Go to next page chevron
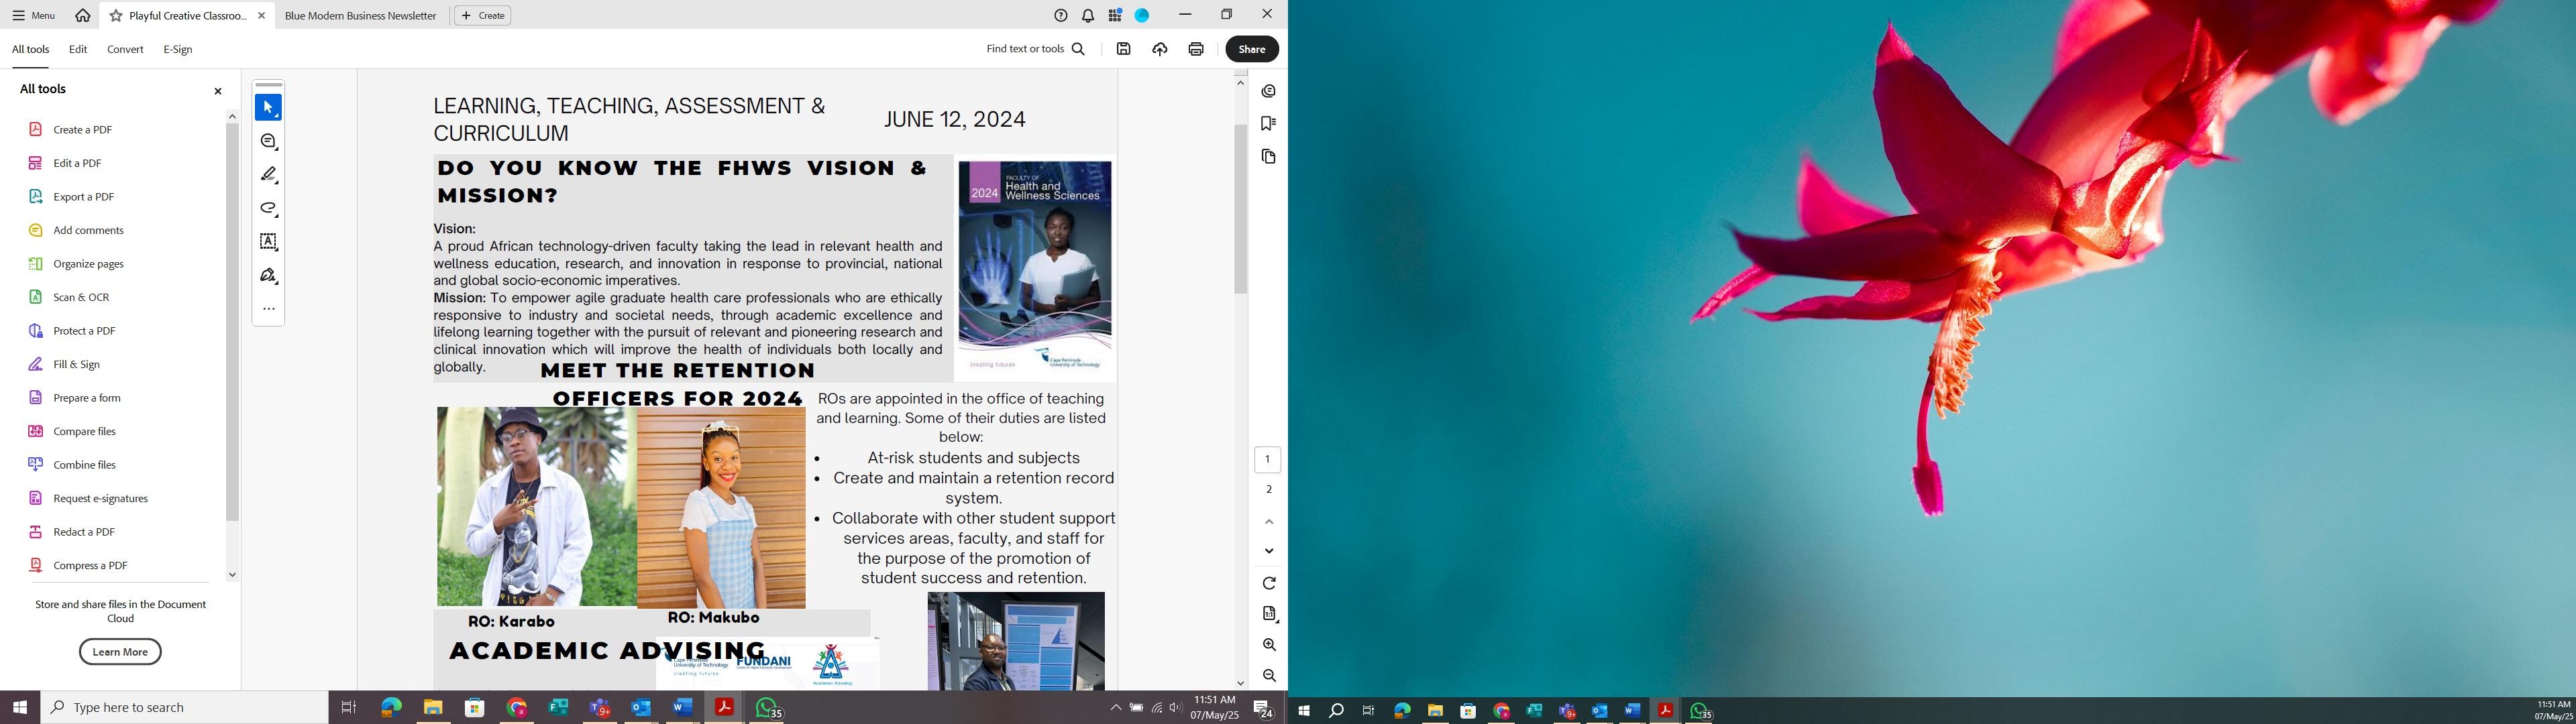This screenshot has height=724, width=2576. [x=1268, y=551]
